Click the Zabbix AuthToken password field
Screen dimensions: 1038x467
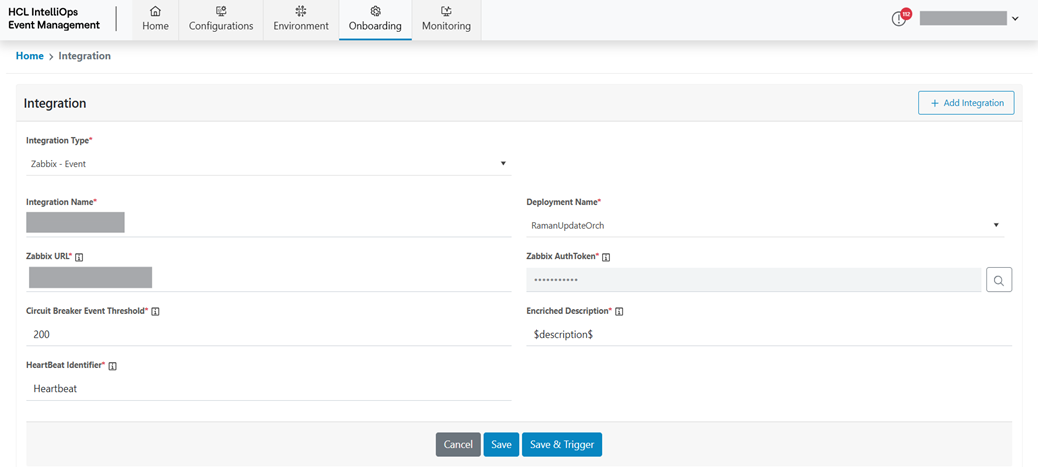[754, 280]
